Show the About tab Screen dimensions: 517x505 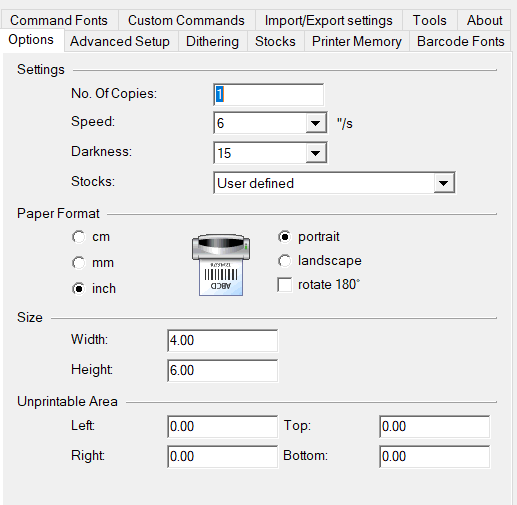click(x=484, y=20)
